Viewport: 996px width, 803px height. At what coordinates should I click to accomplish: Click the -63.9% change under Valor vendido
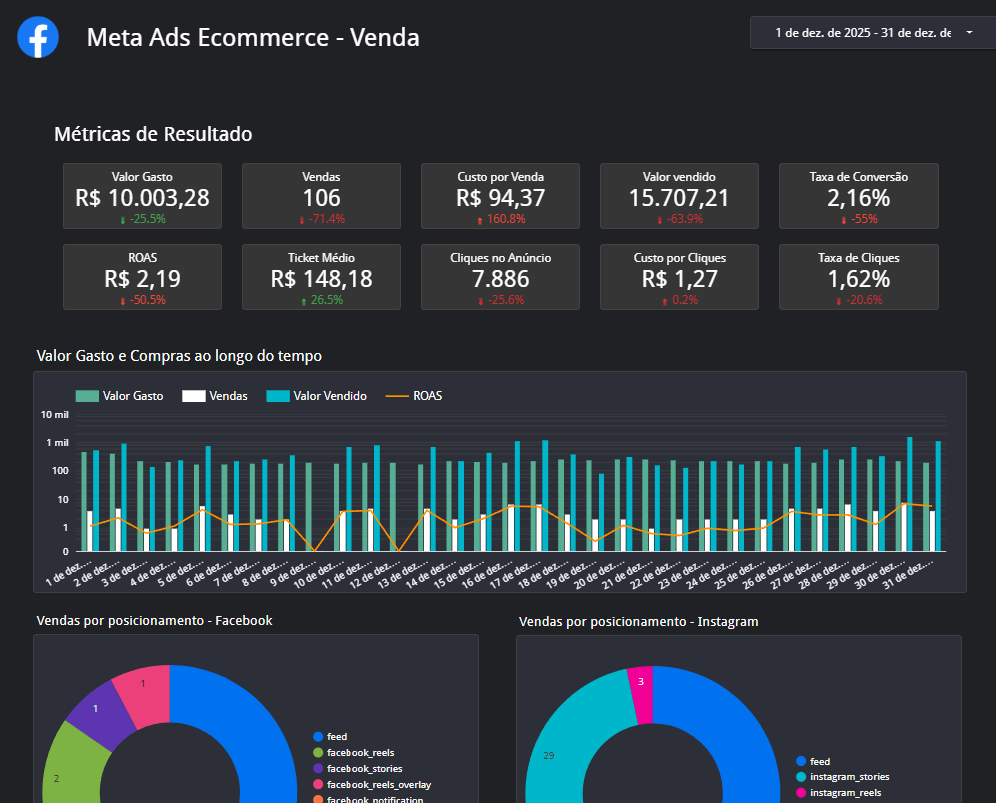(680, 219)
